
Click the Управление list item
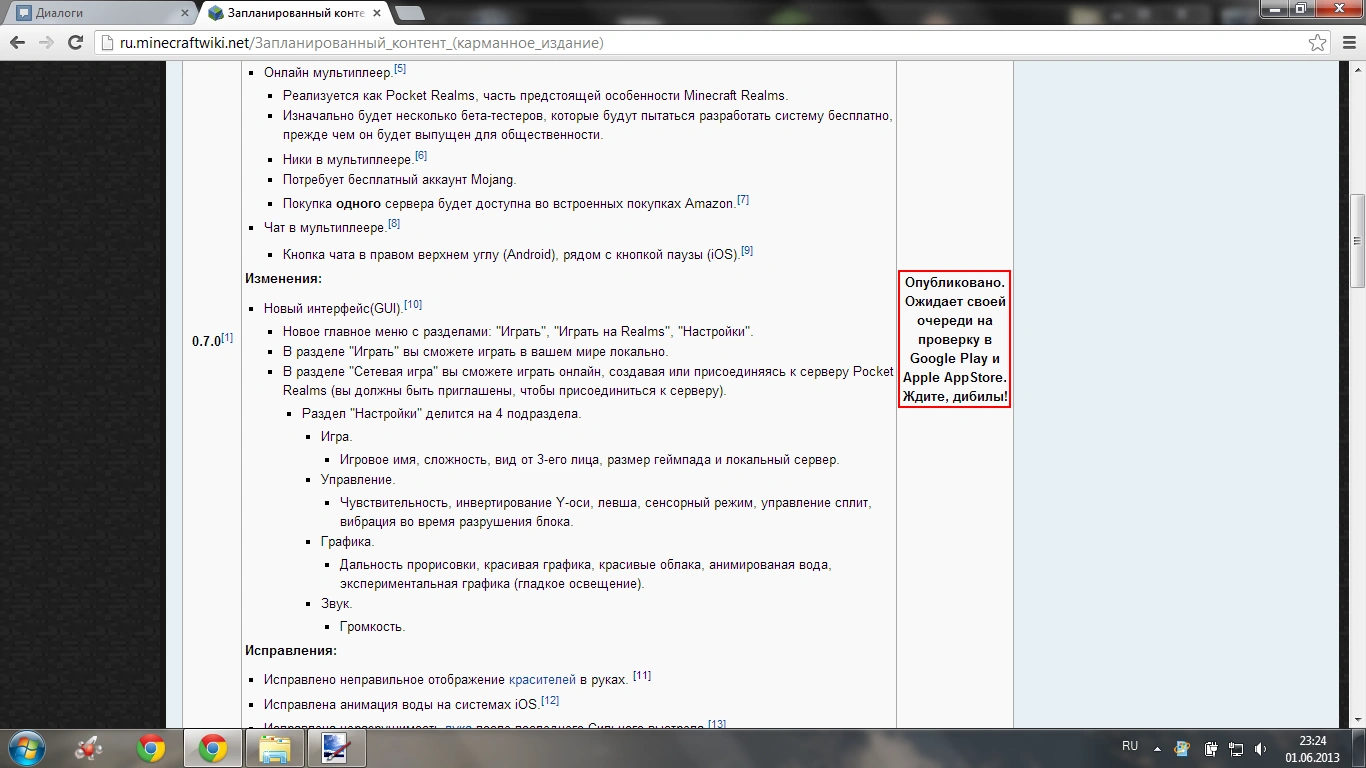click(x=358, y=480)
